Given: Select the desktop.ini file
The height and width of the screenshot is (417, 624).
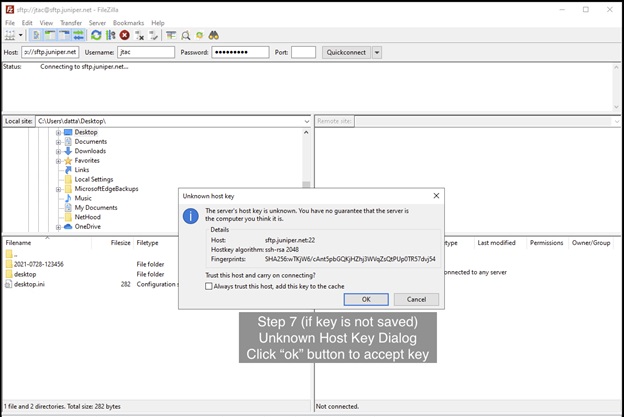Looking at the screenshot, I should (x=29, y=284).
